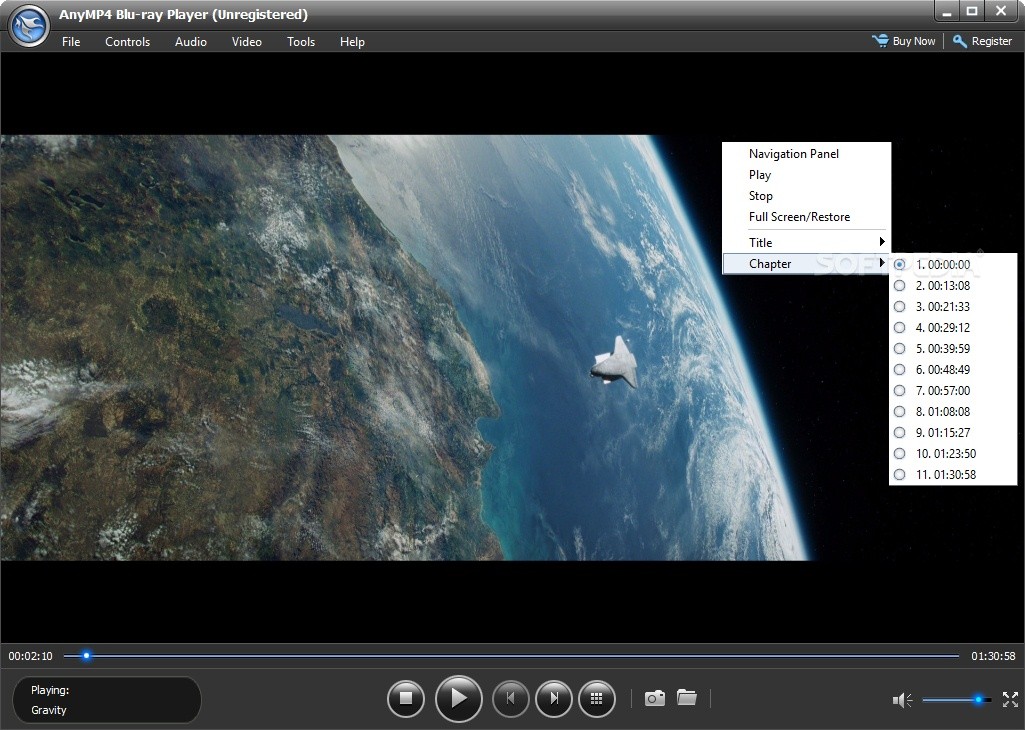Skip to next chapter button
The height and width of the screenshot is (730, 1025).
(554, 699)
